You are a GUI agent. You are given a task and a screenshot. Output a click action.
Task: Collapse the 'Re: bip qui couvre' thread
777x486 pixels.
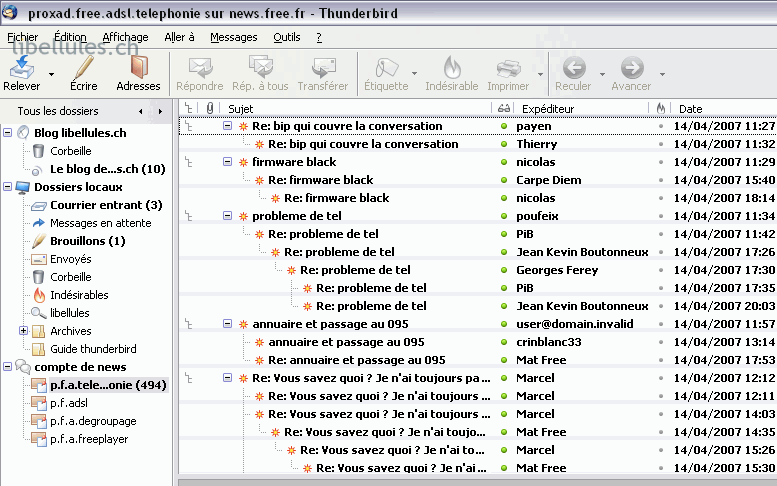[227, 125]
